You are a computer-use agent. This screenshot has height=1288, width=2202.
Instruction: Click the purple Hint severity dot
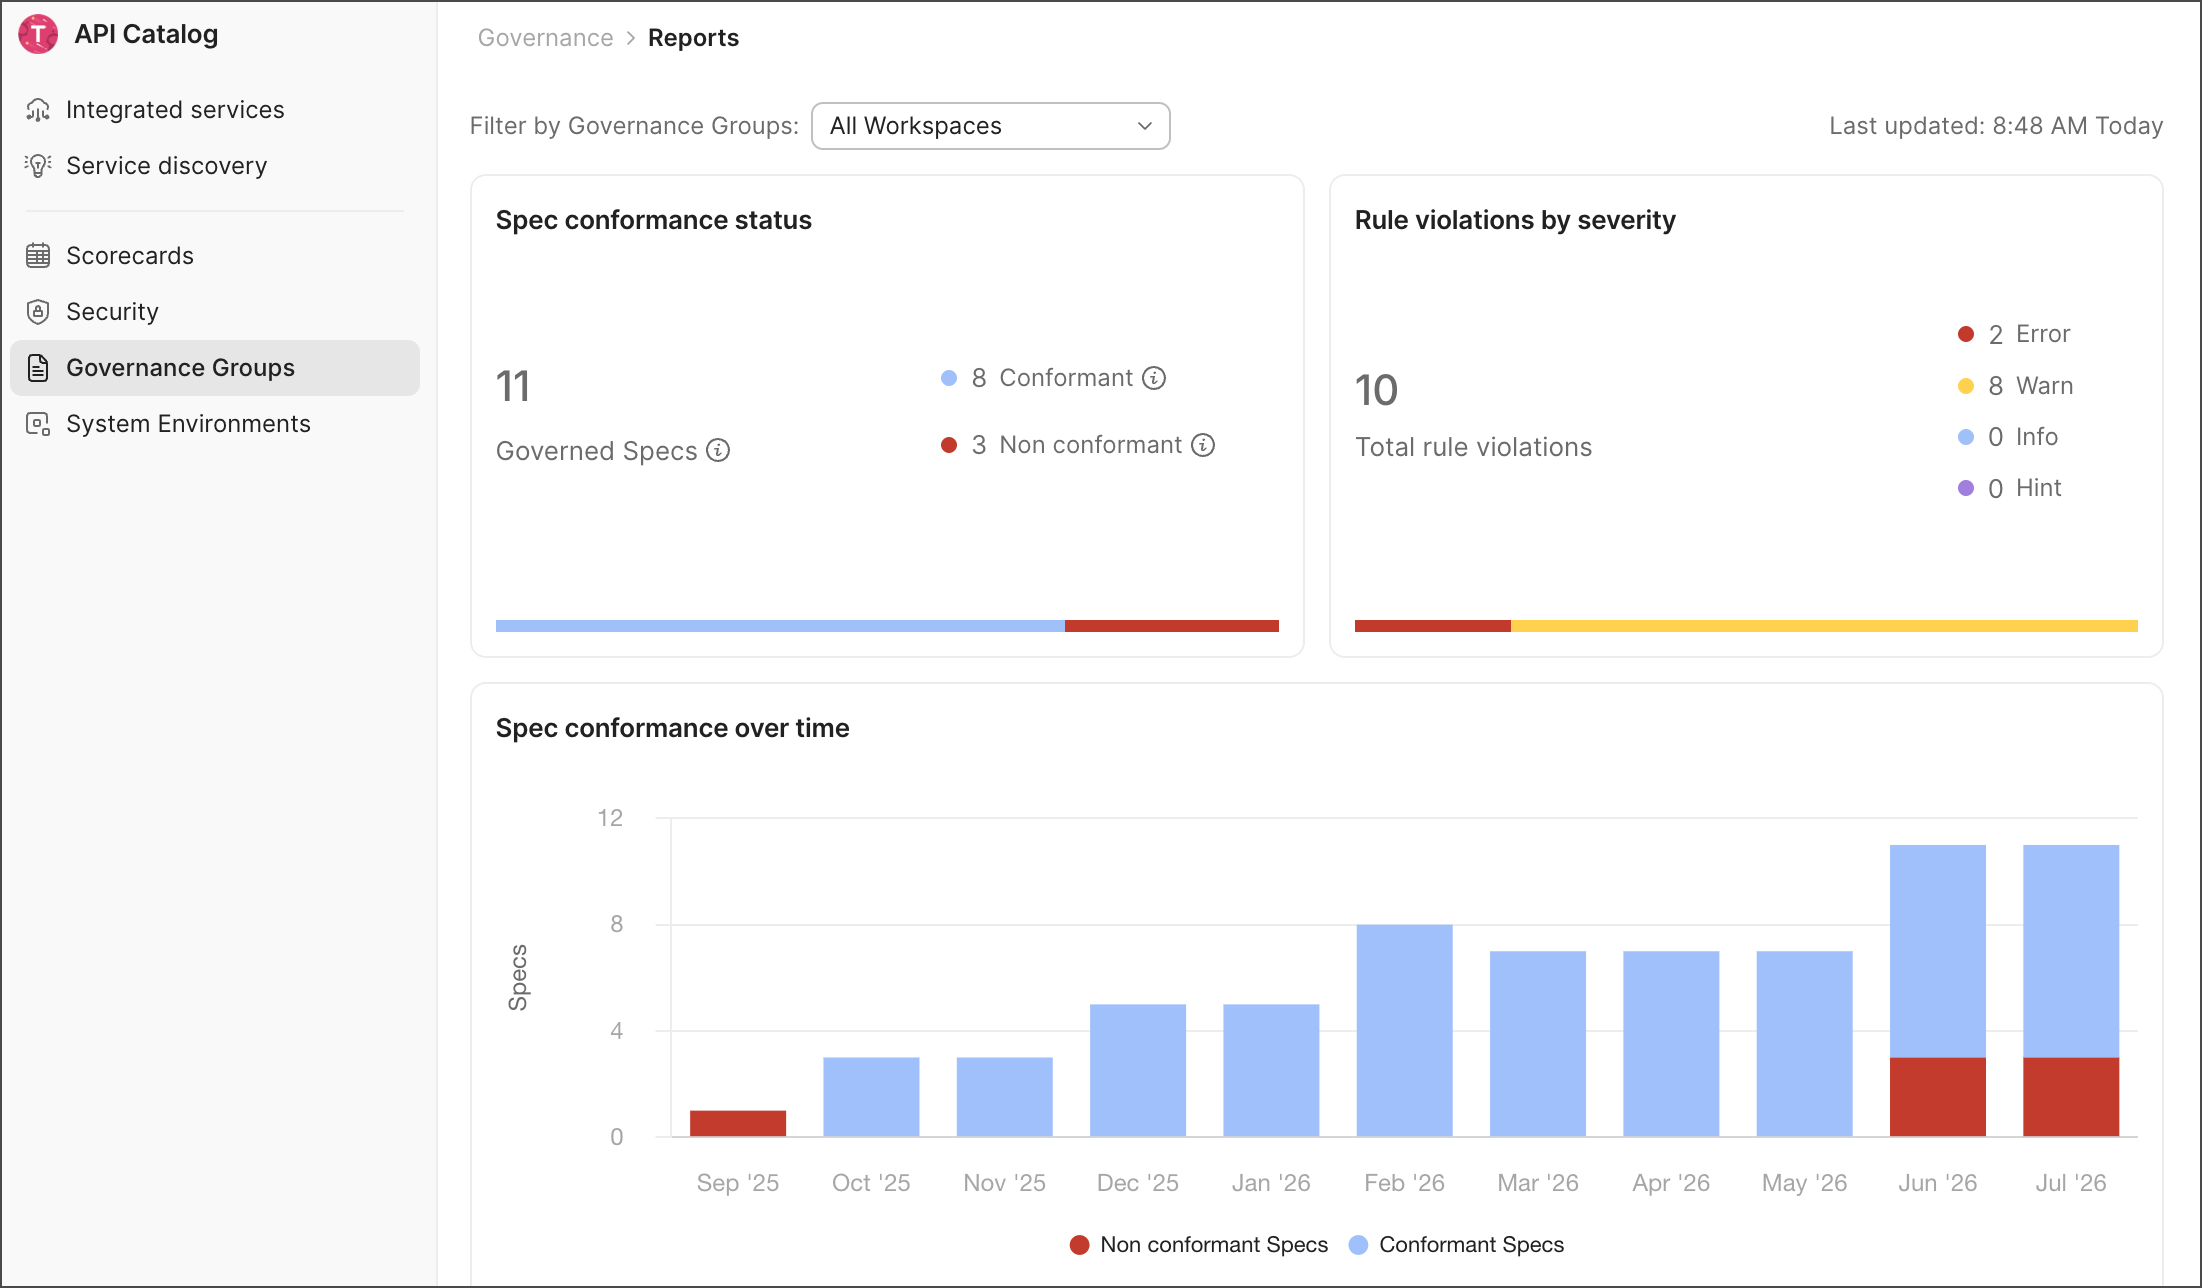1966,488
